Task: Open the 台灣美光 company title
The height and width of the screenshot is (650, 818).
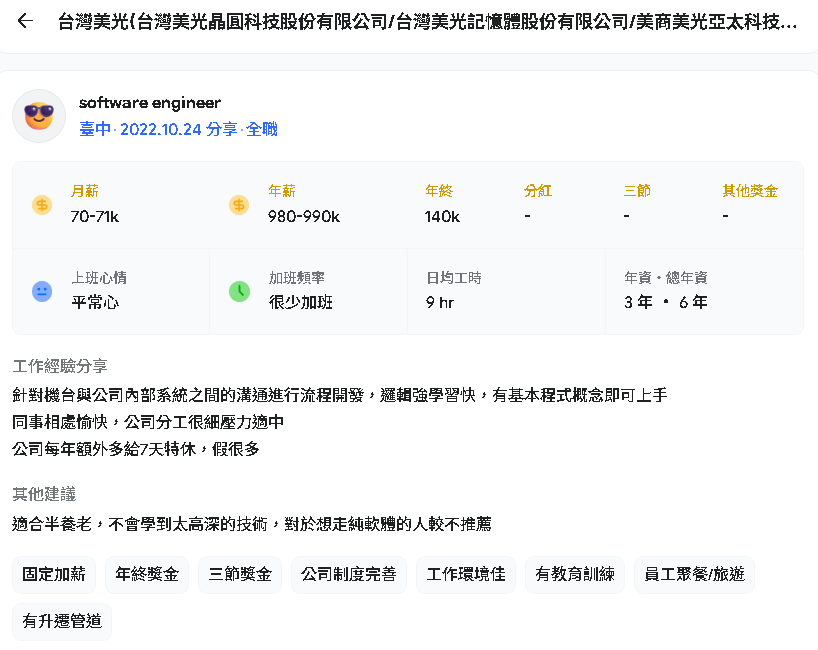Action: 427,21
